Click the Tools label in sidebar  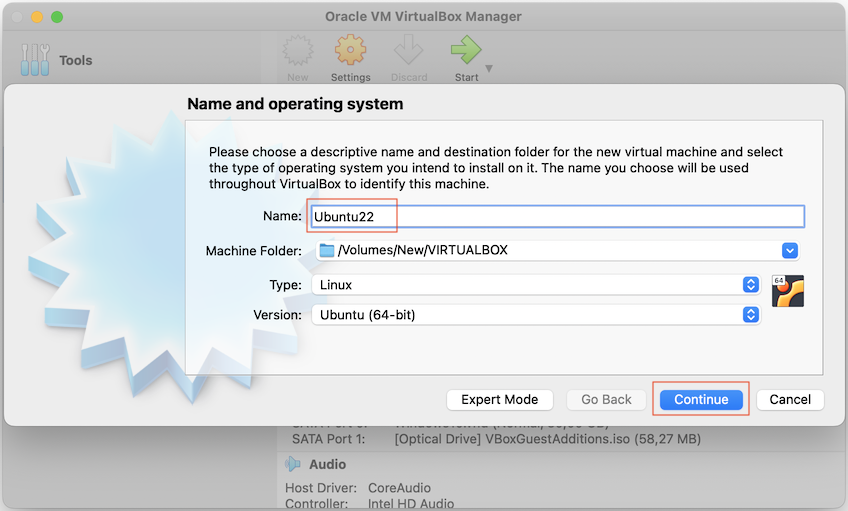[x=76, y=60]
